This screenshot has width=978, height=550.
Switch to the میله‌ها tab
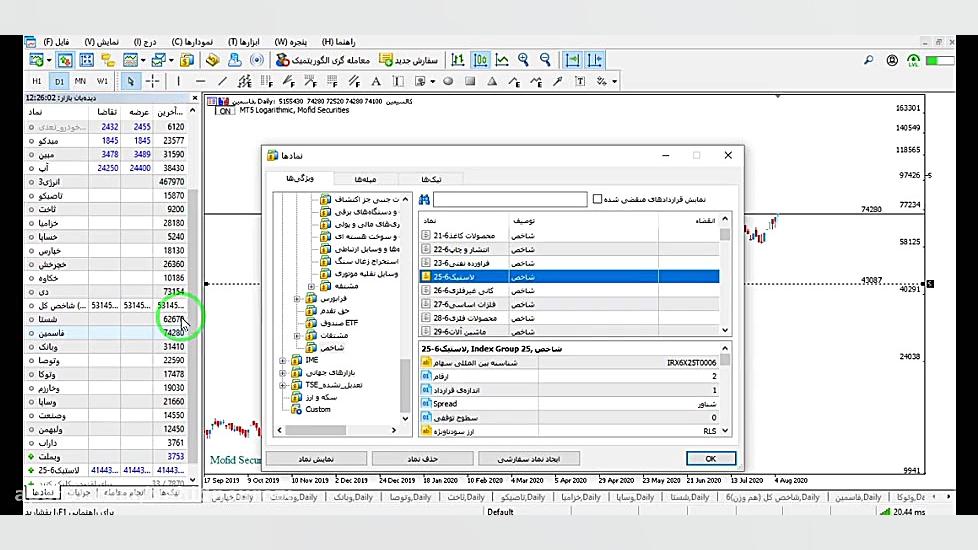pos(366,179)
